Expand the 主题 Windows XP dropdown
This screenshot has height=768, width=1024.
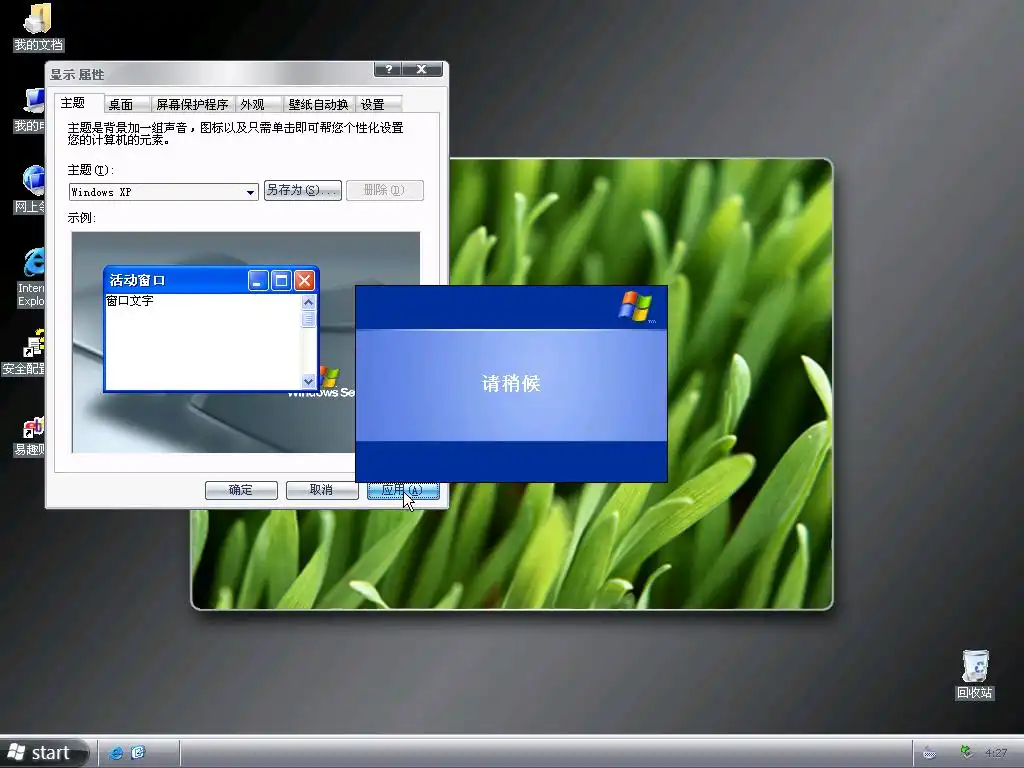(250, 192)
